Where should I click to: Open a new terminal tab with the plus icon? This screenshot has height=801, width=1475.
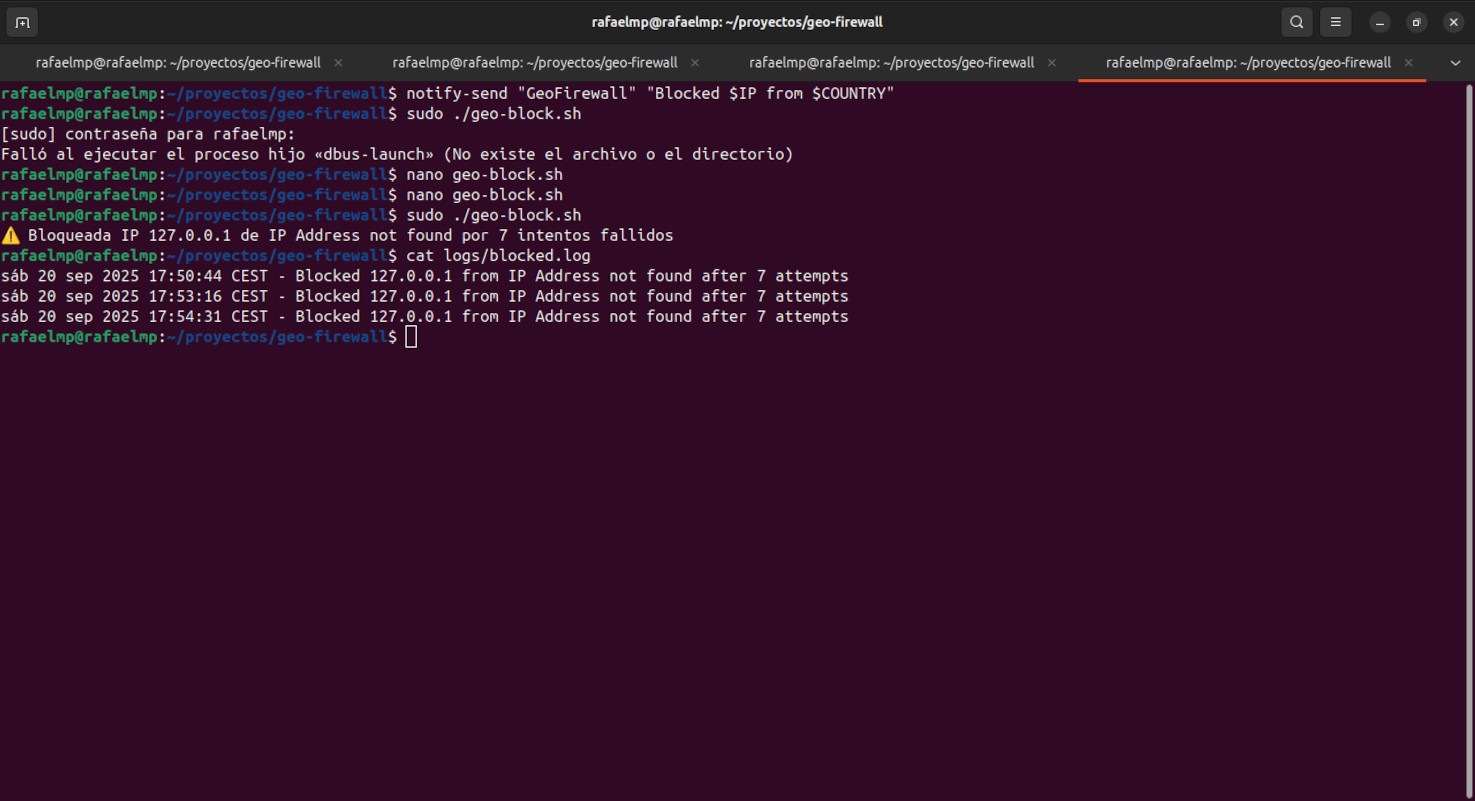tap(22, 22)
